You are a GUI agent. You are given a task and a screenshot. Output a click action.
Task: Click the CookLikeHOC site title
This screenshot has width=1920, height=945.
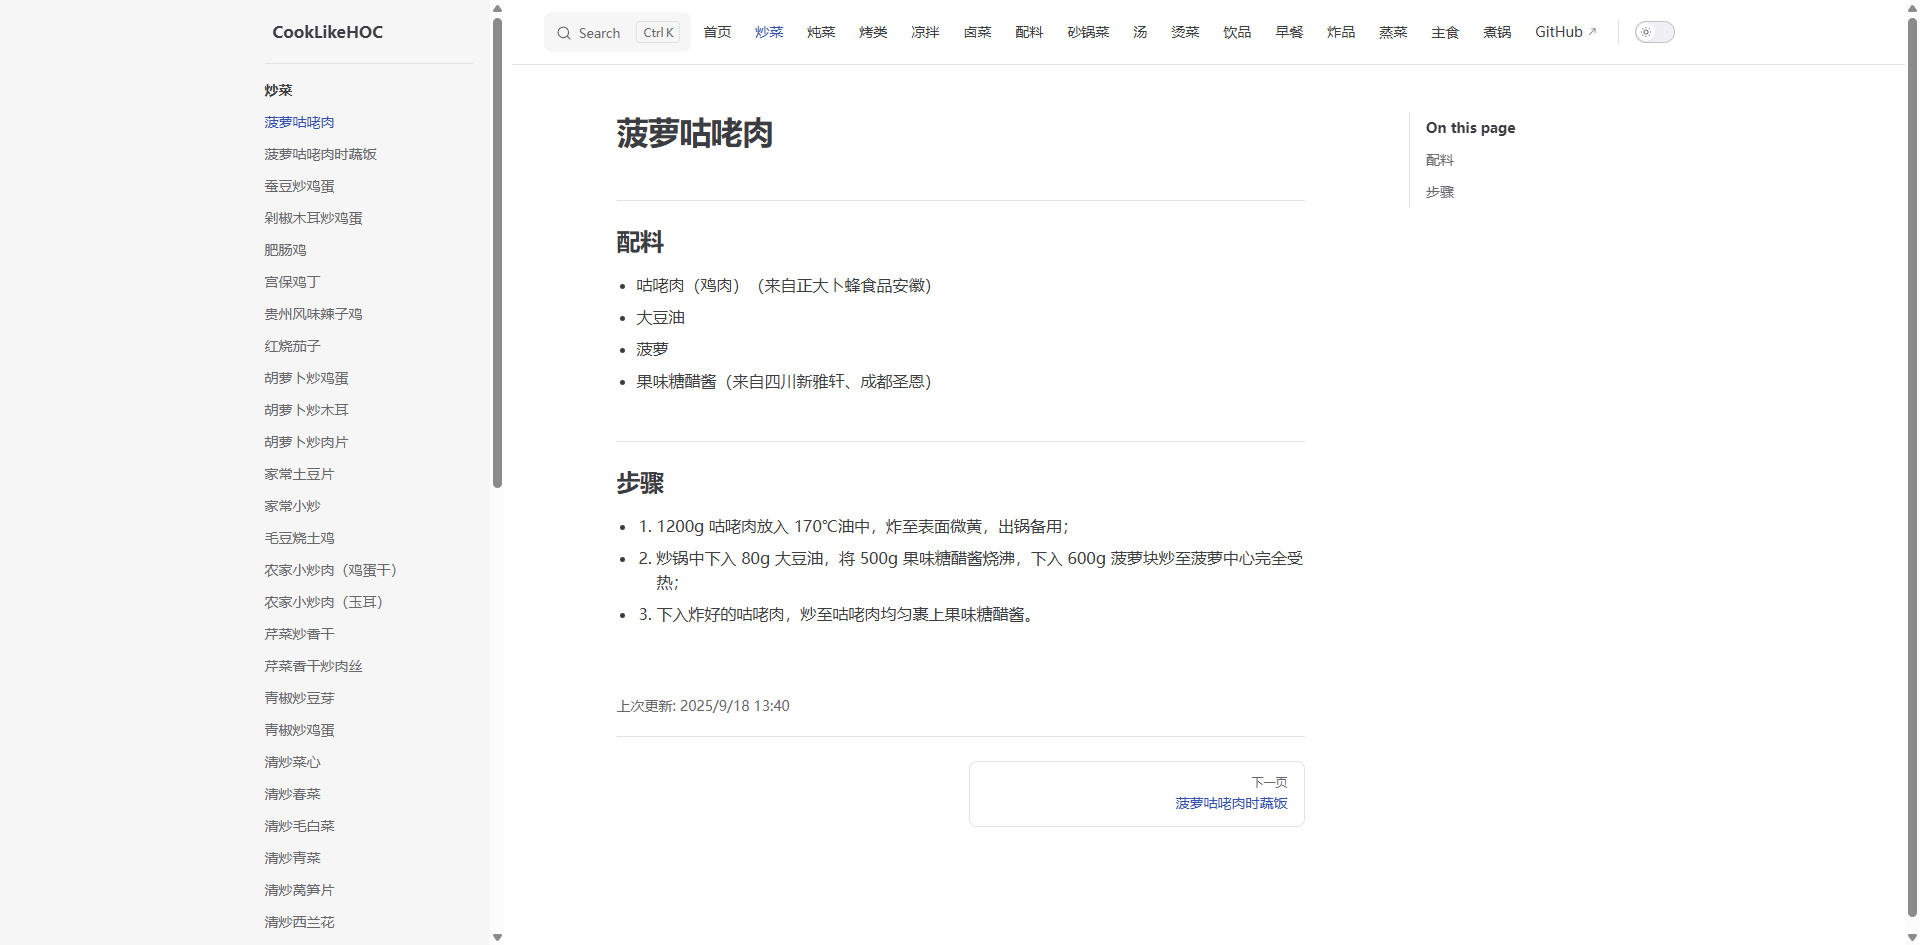point(328,32)
